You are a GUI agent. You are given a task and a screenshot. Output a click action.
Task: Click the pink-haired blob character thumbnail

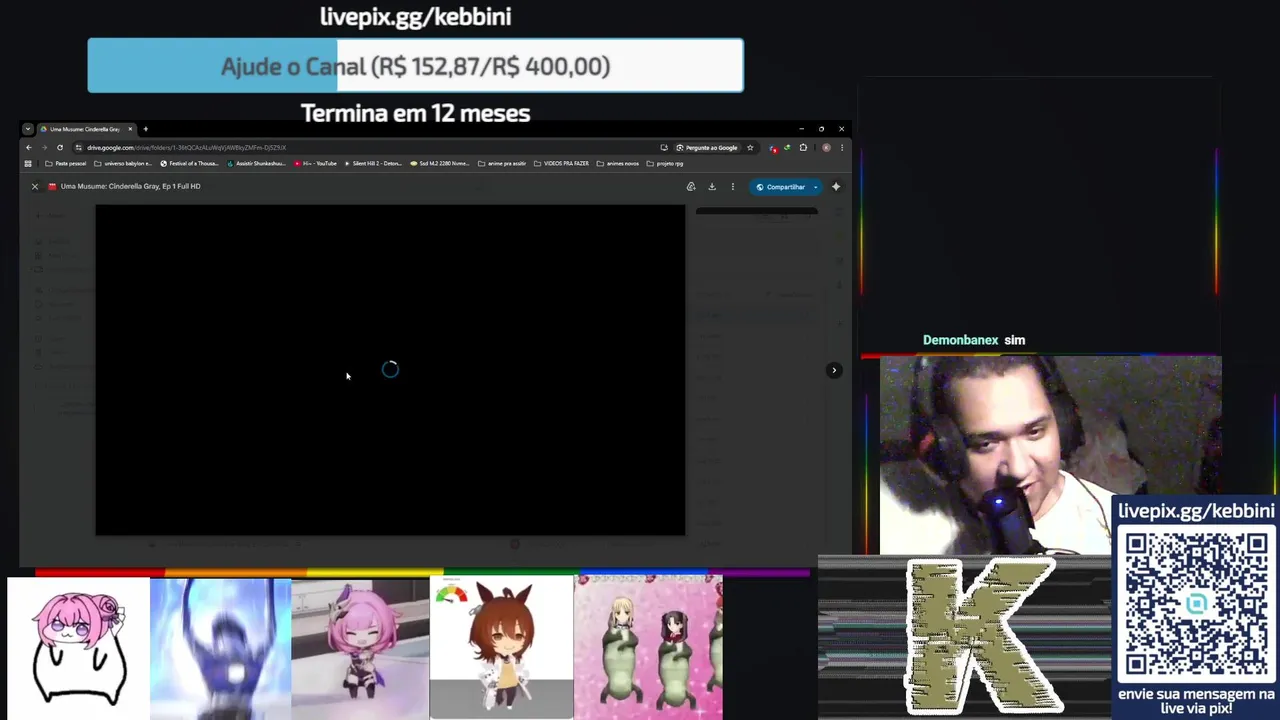78,648
